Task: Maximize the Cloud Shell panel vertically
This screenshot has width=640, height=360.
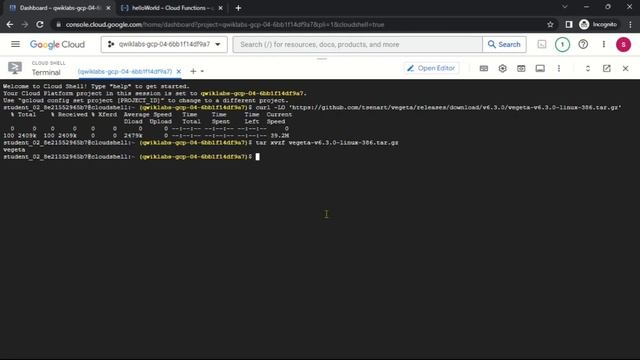Action: tap(588, 69)
